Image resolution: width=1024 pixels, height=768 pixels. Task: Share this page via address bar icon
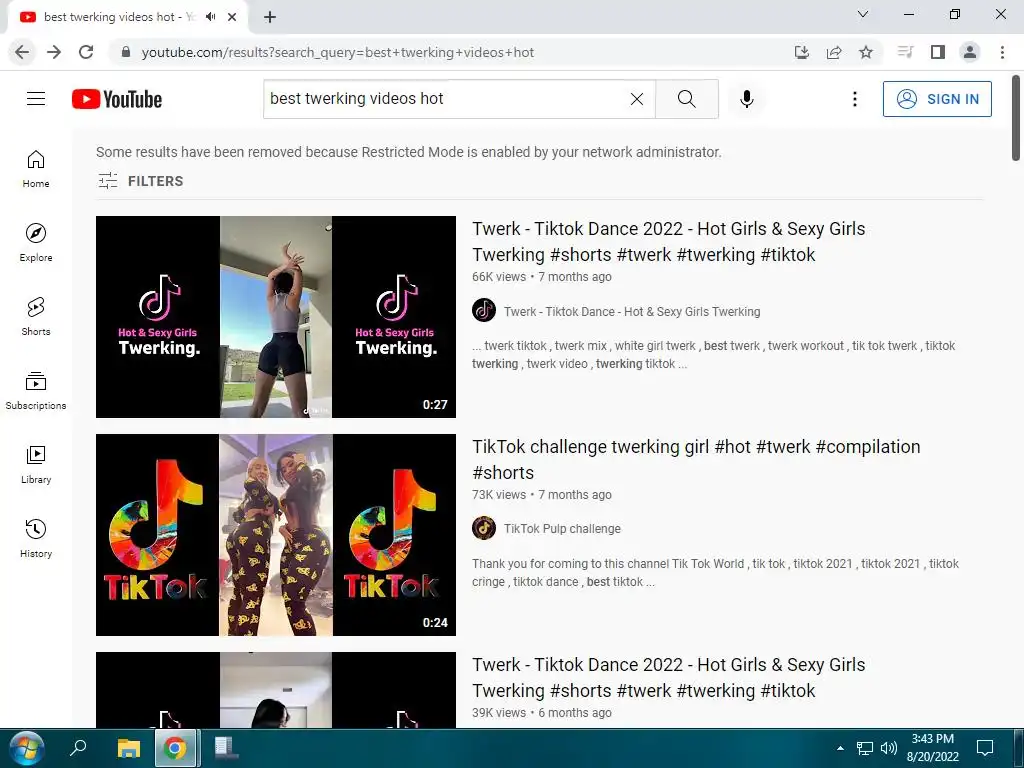click(x=833, y=52)
